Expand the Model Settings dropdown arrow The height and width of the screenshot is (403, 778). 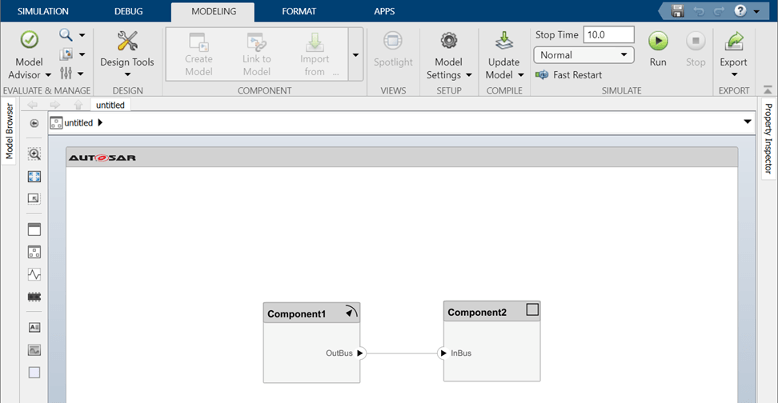[469, 75]
